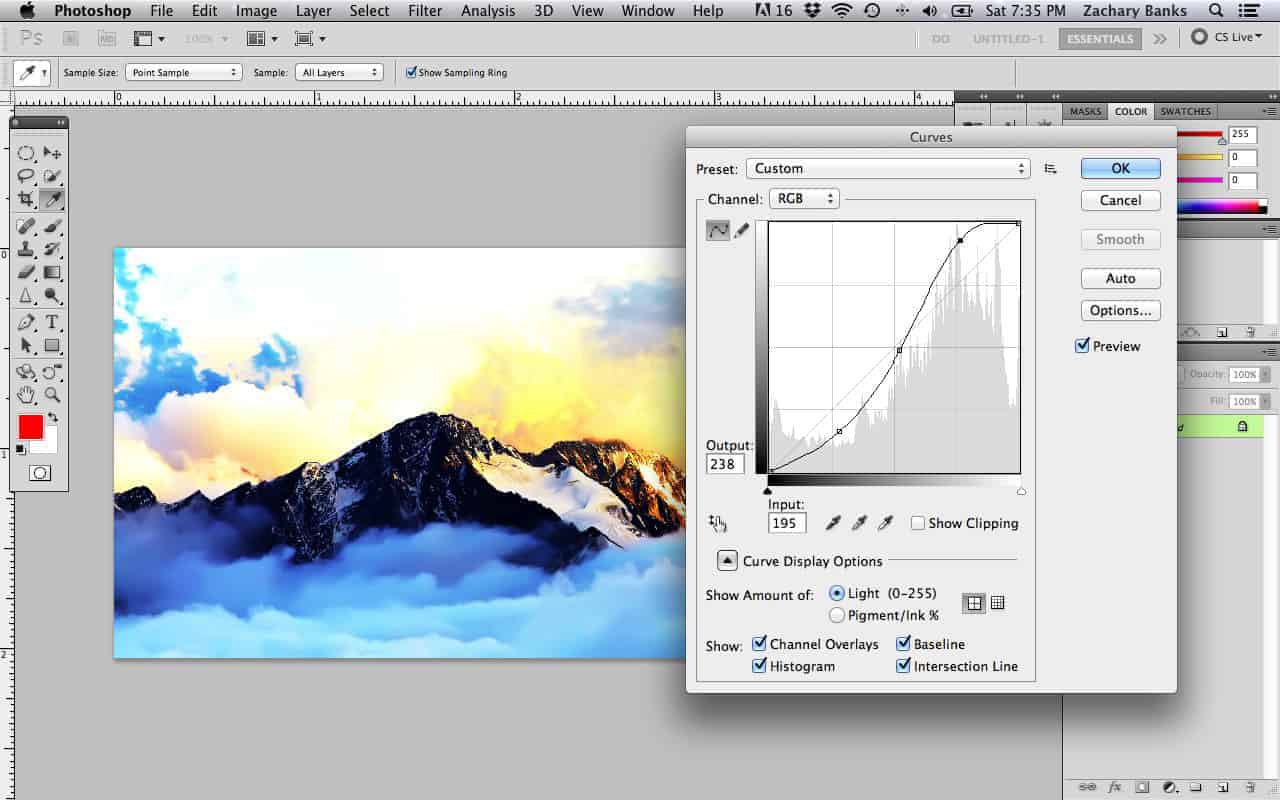Toggle Quick Mask mode

point(40,473)
